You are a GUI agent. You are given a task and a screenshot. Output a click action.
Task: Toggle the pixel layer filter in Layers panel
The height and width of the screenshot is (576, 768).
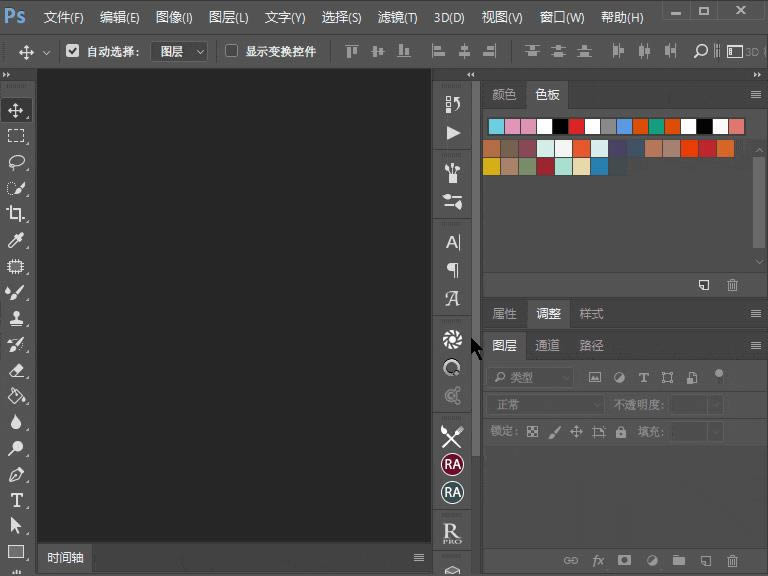pyautogui.click(x=595, y=377)
